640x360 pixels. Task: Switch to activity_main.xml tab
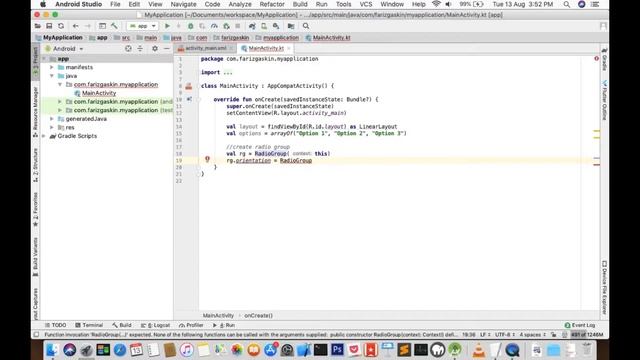205,49
